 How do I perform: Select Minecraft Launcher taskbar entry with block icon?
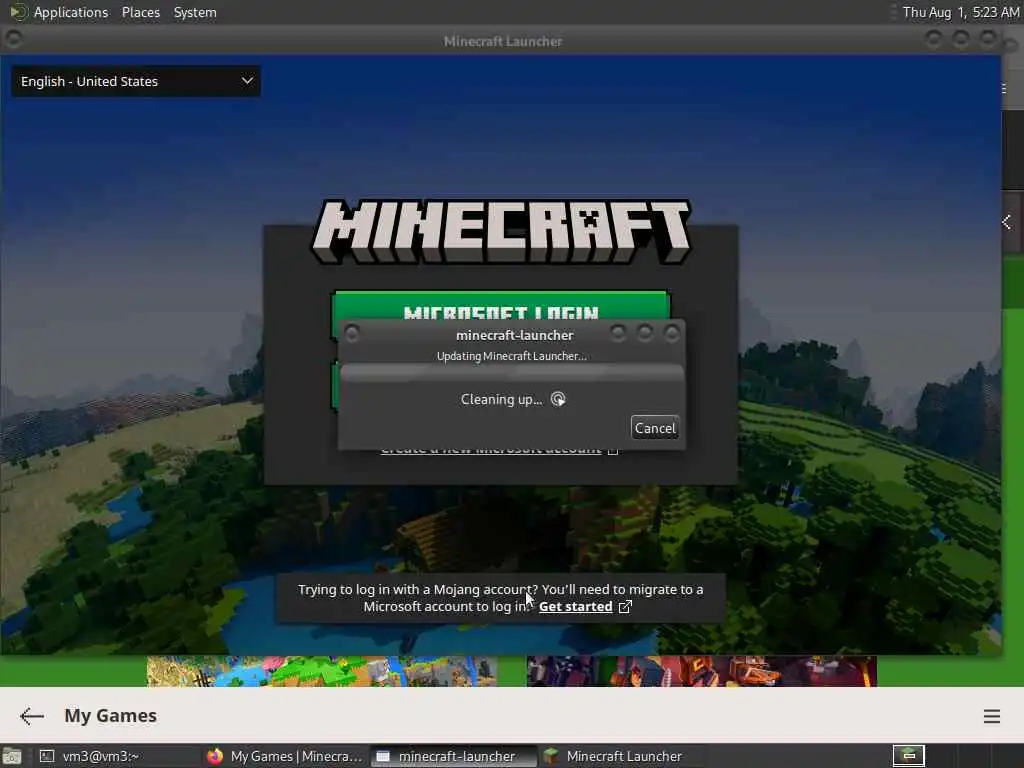coord(620,756)
